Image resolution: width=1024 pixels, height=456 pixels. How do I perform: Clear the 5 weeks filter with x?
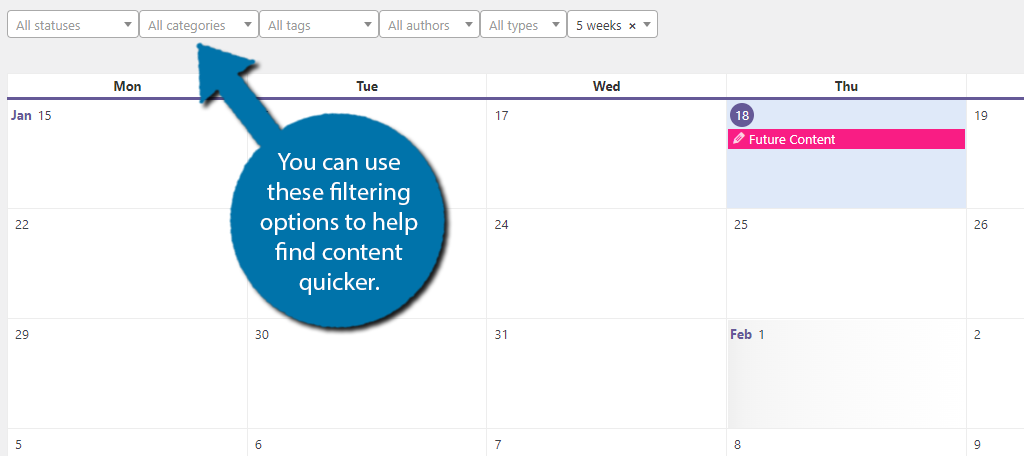(x=632, y=25)
